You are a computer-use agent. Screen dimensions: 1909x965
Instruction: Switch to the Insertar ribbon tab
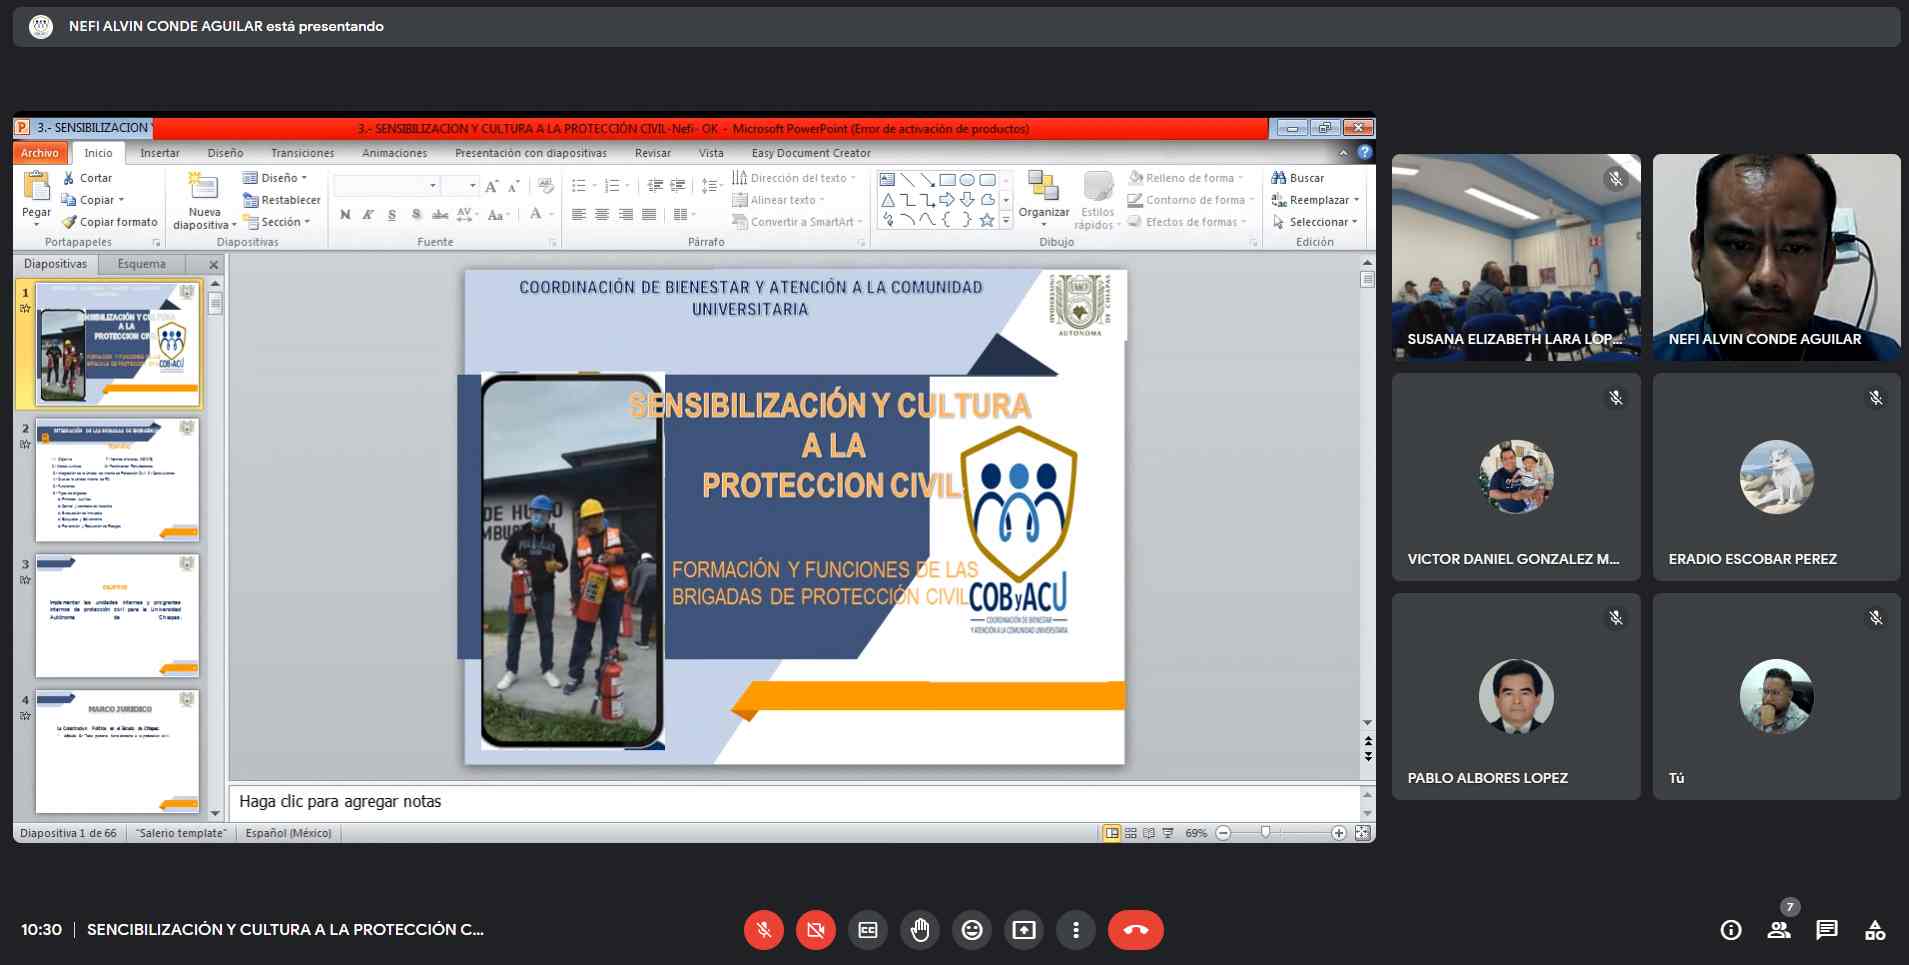click(x=160, y=153)
